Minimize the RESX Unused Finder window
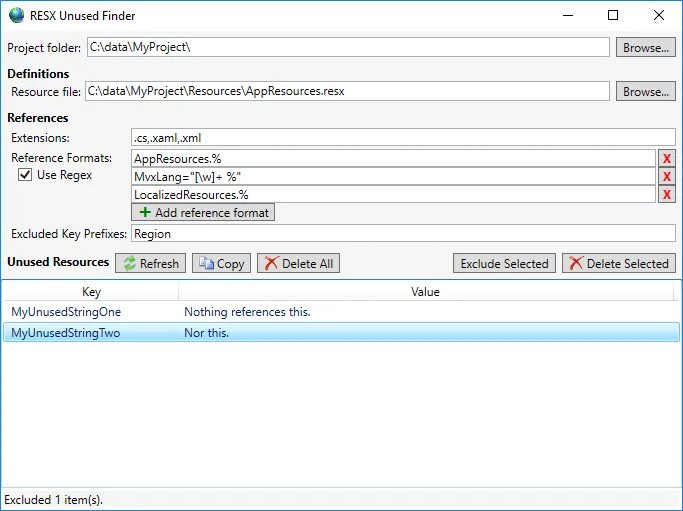 coord(568,15)
